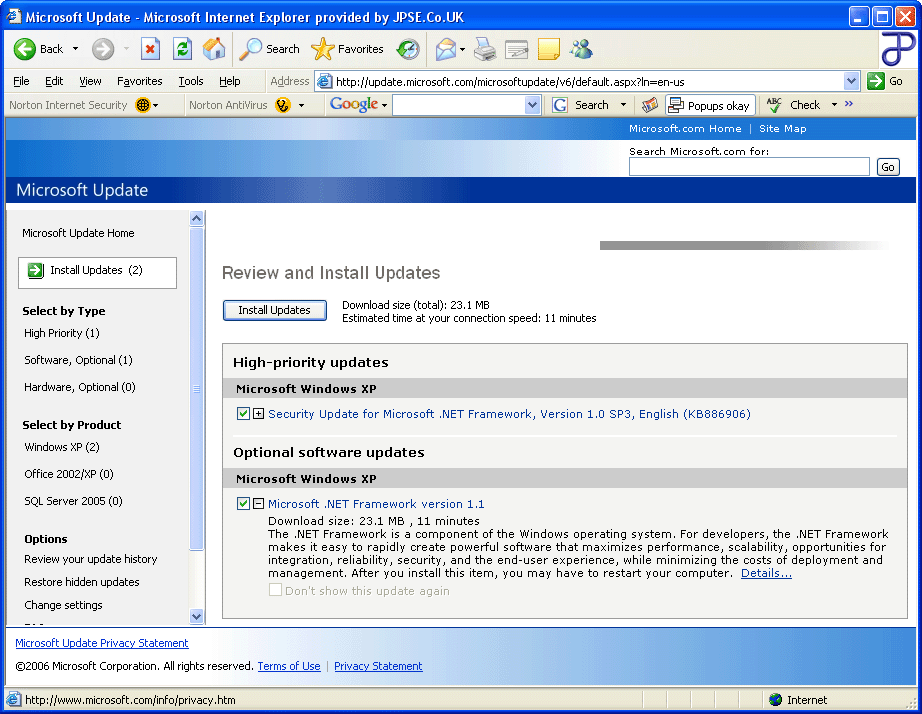The image size is (922, 714).
Task: Select Windows XP (2) product filter
Action: point(62,447)
